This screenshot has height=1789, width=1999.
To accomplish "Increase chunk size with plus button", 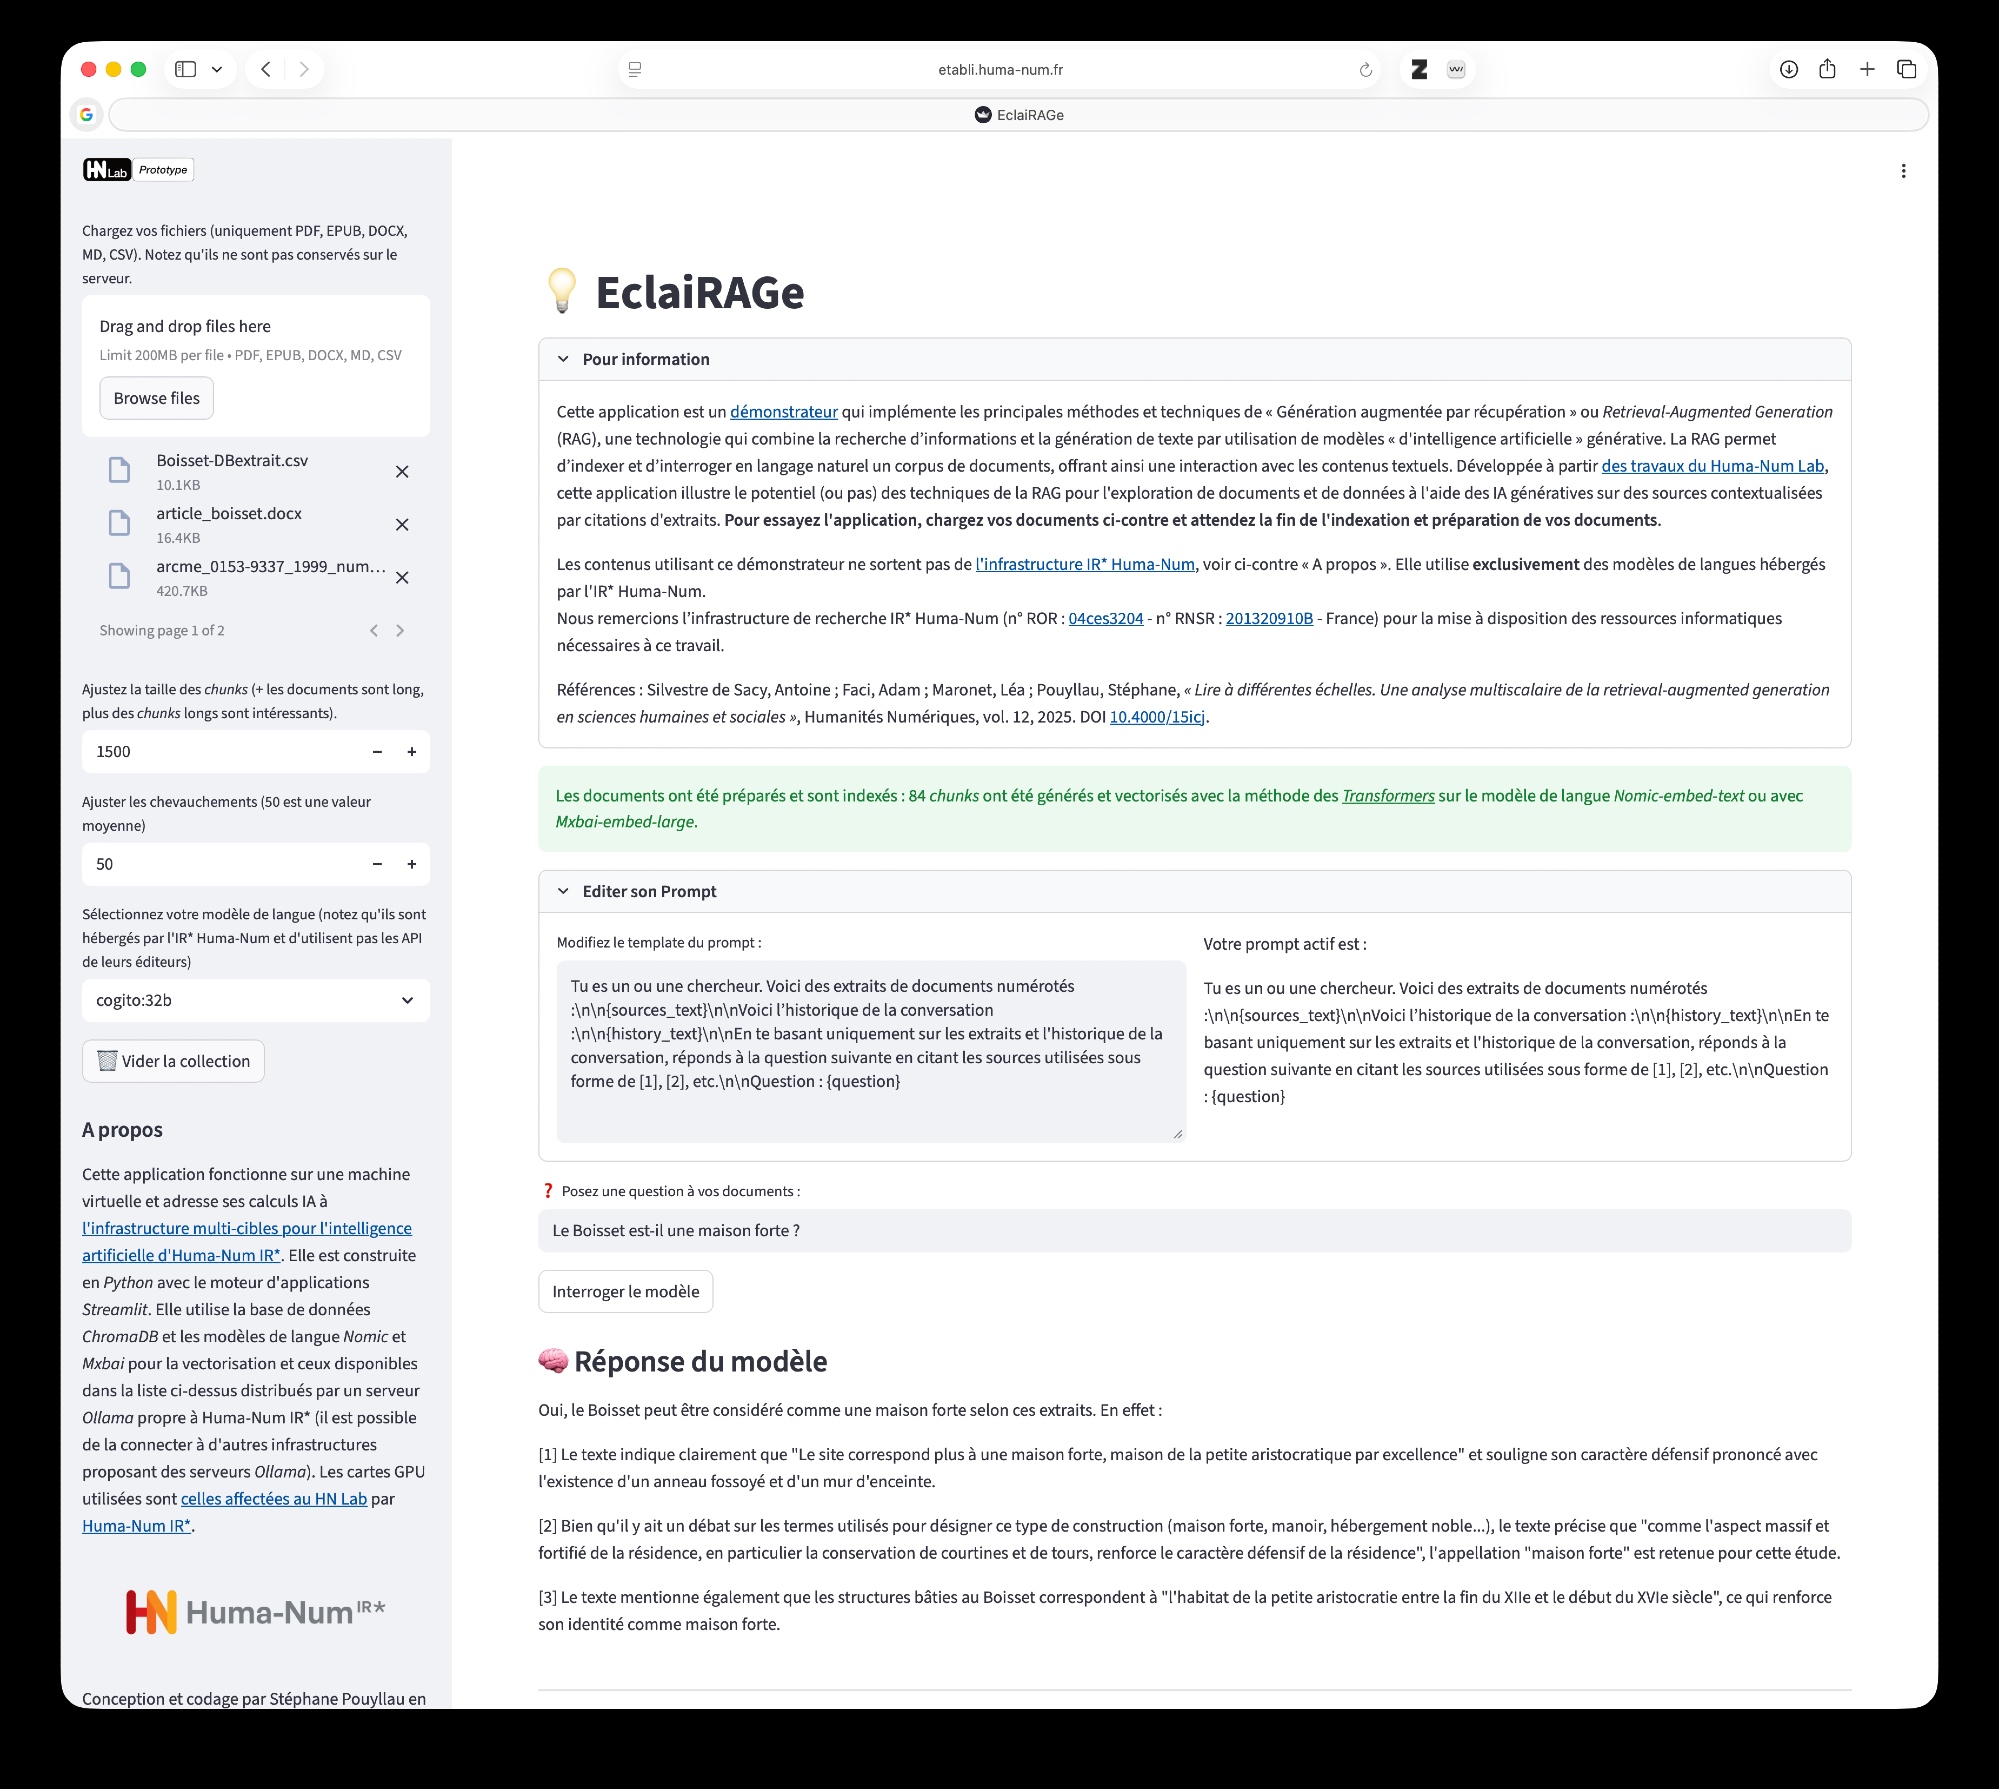I will click(x=411, y=752).
